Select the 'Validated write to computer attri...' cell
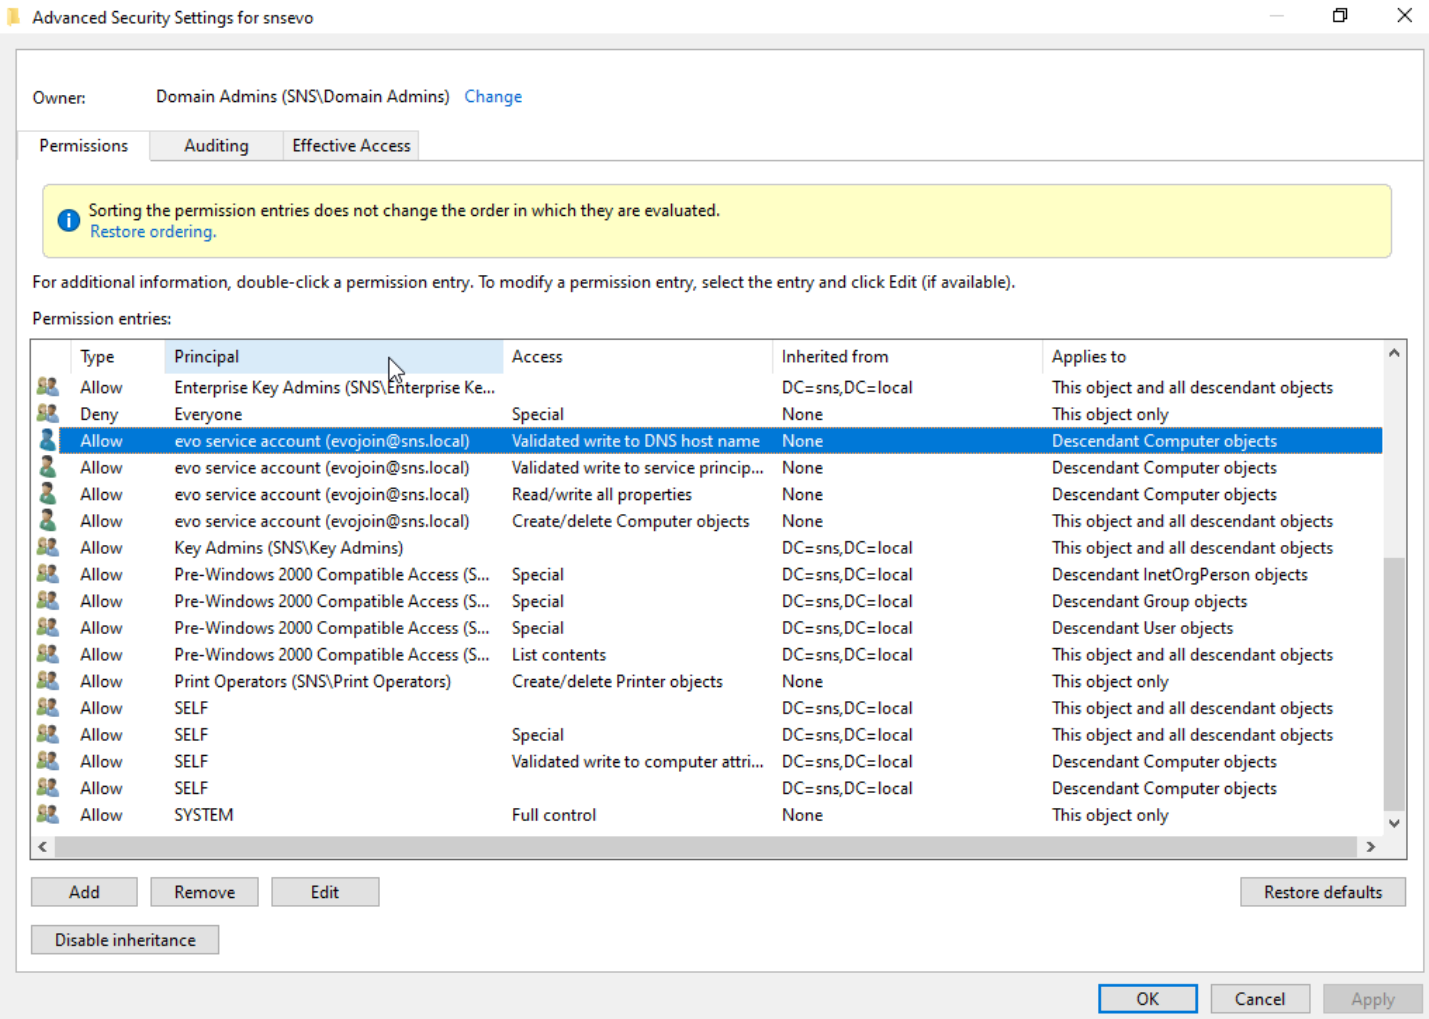 638,761
